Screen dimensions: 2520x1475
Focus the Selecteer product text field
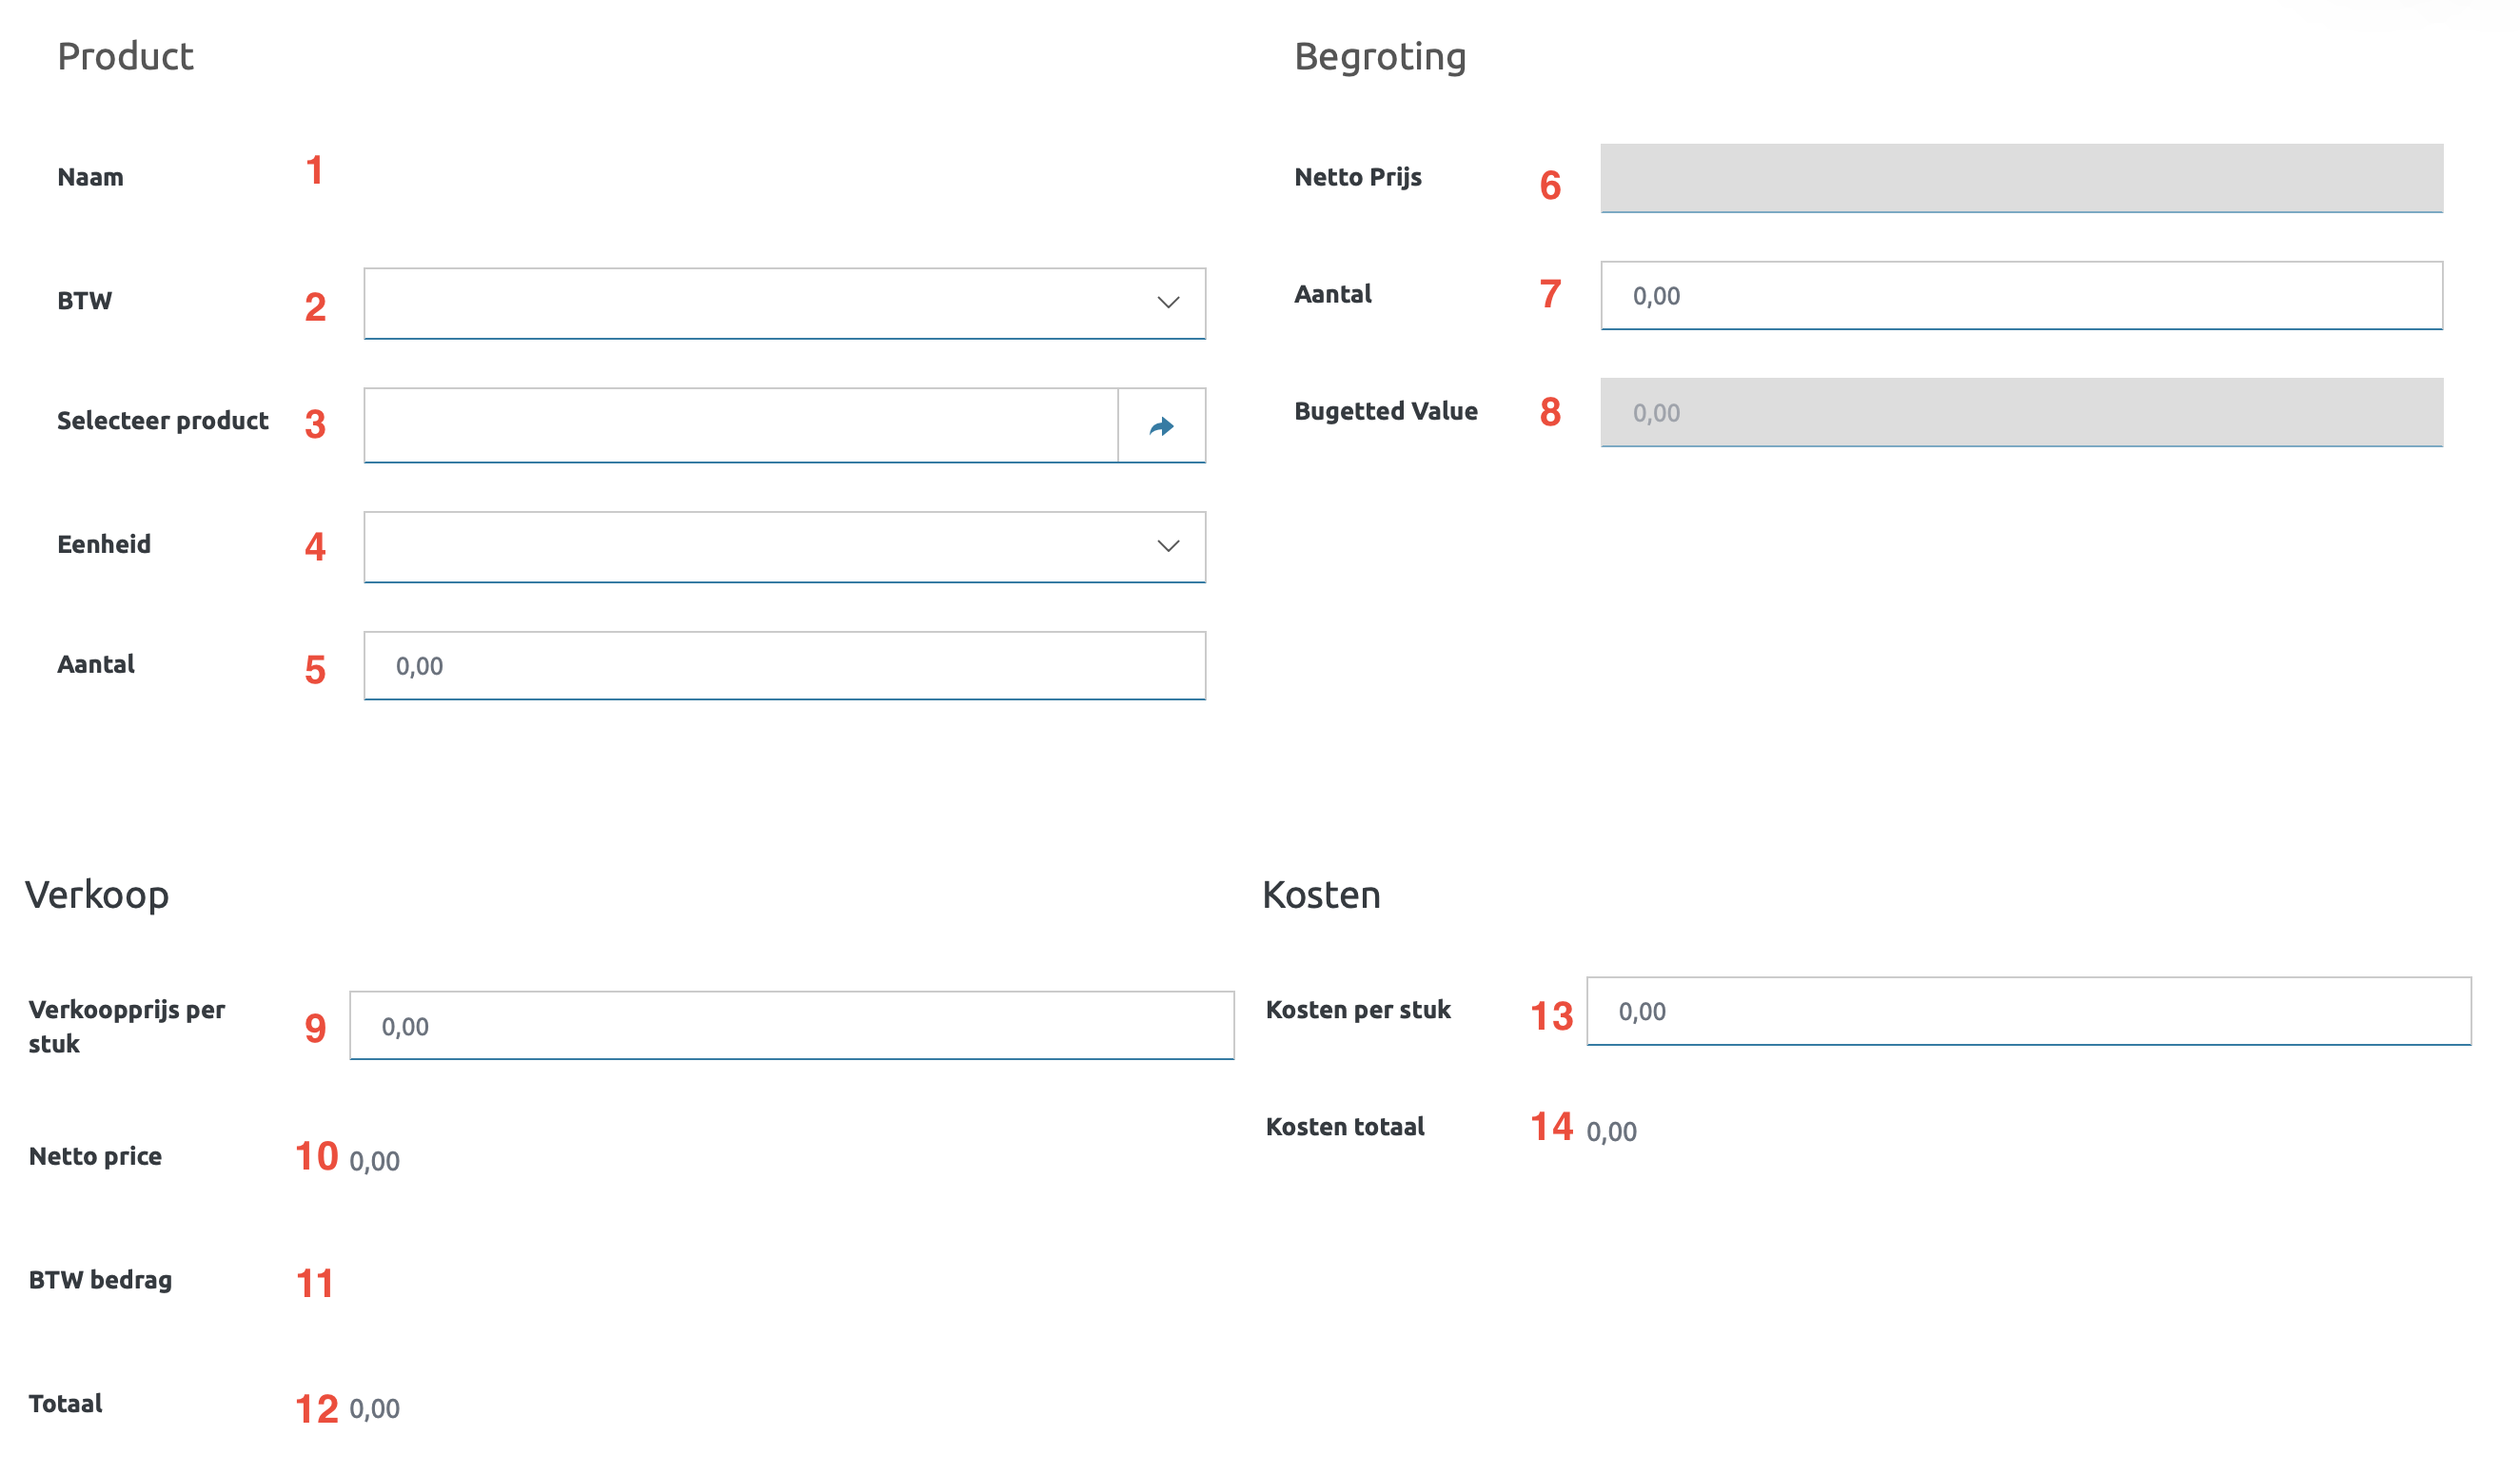tap(740, 426)
